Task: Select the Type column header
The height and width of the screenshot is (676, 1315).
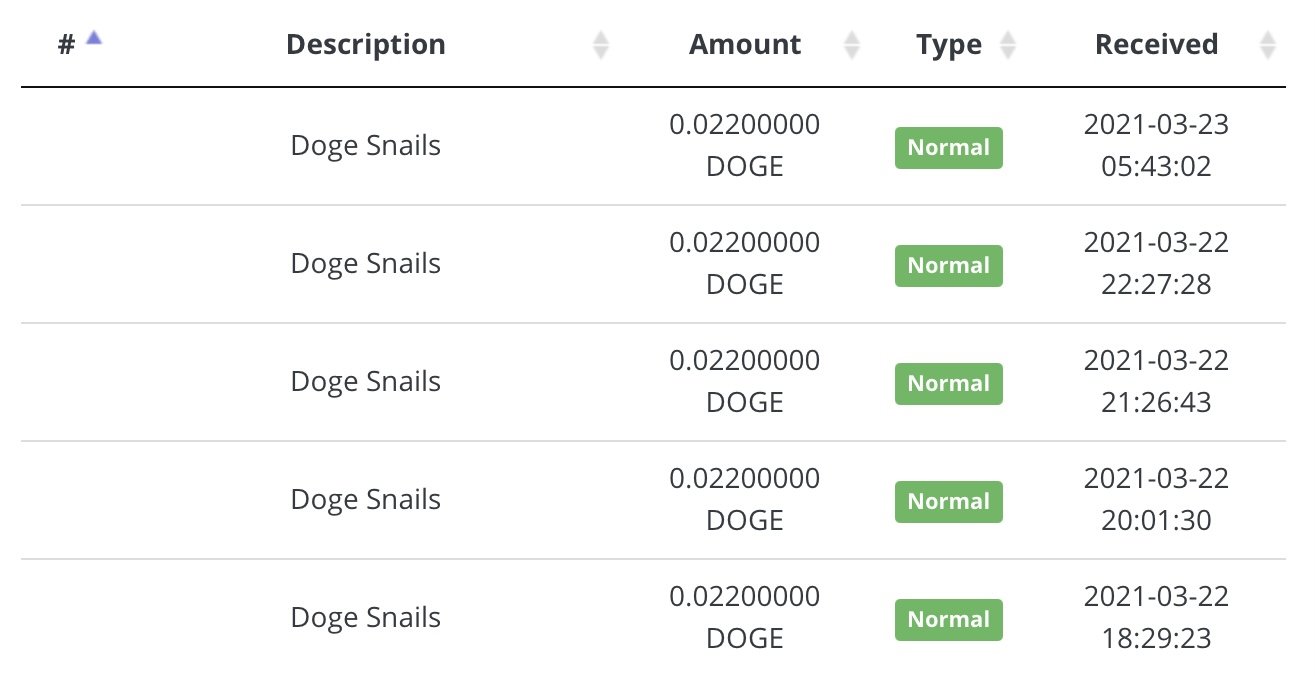Action: click(x=949, y=45)
